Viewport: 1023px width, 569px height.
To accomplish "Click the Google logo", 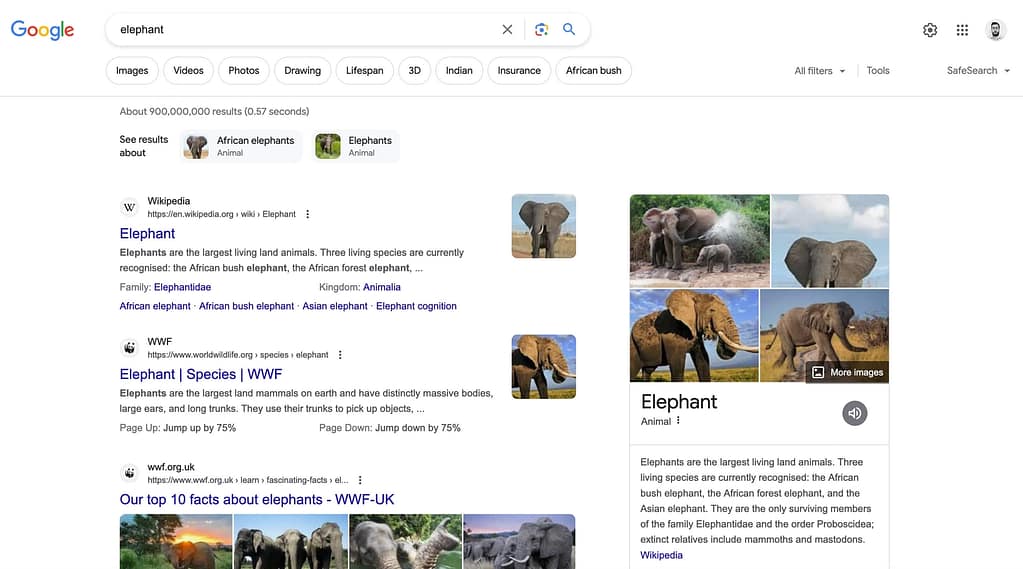I will click(42, 30).
